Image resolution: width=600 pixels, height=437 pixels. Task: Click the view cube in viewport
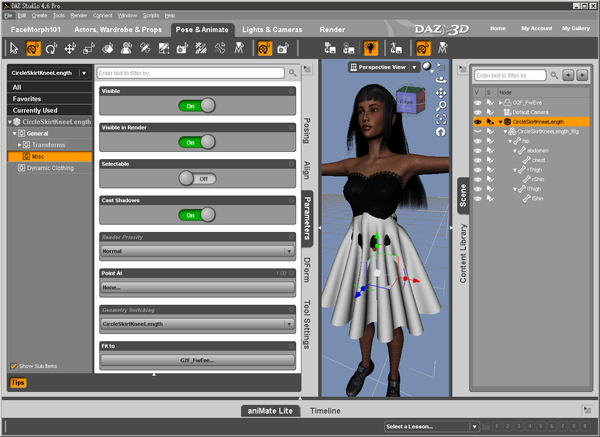(x=411, y=100)
